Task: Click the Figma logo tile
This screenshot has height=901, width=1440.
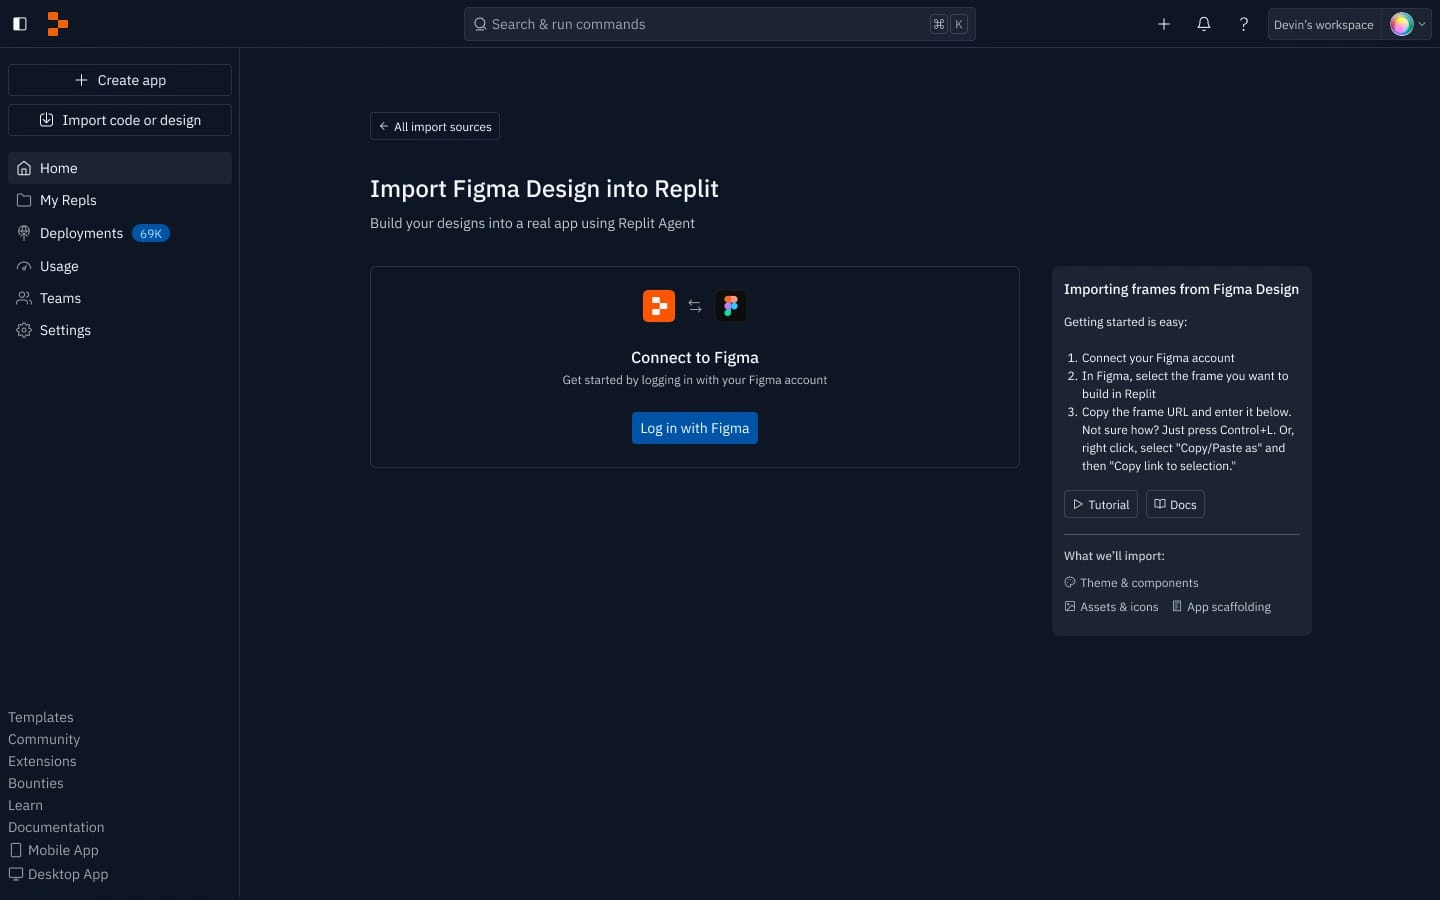Action: 731,306
